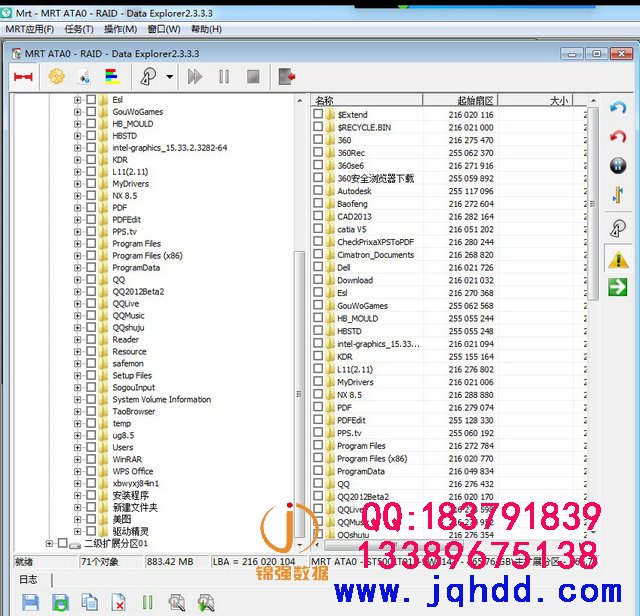Click the blue undo arrow in right sidebar

pyautogui.click(x=618, y=108)
